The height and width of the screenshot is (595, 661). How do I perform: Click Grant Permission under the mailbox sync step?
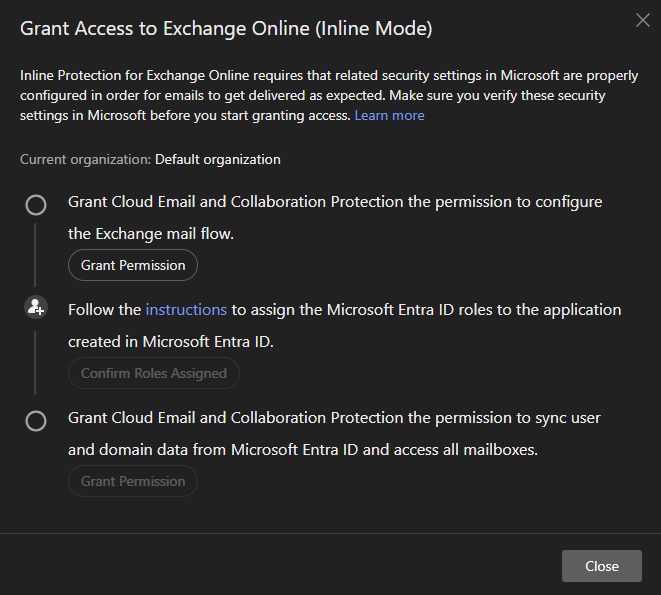133,481
